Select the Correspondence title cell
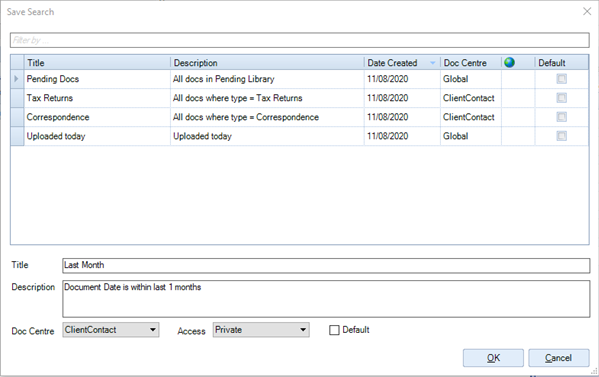 coord(97,117)
